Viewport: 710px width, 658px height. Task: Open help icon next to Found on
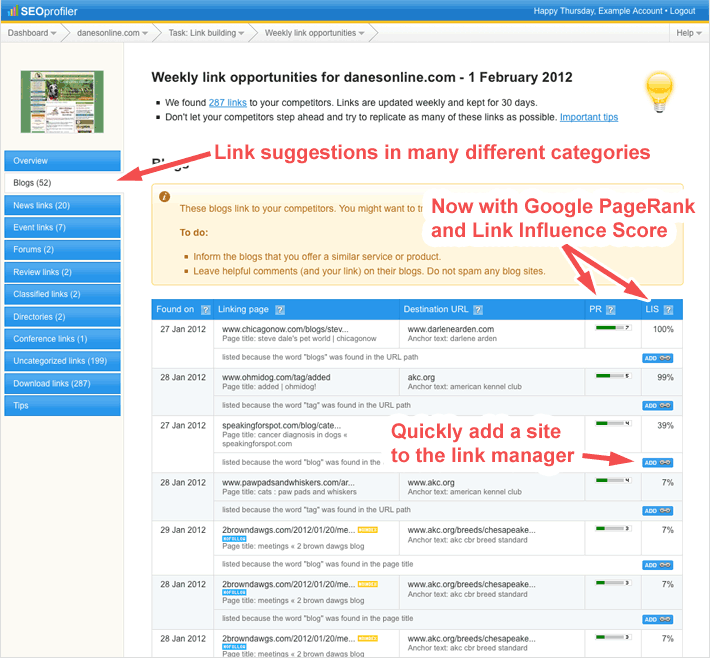click(206, 310)
